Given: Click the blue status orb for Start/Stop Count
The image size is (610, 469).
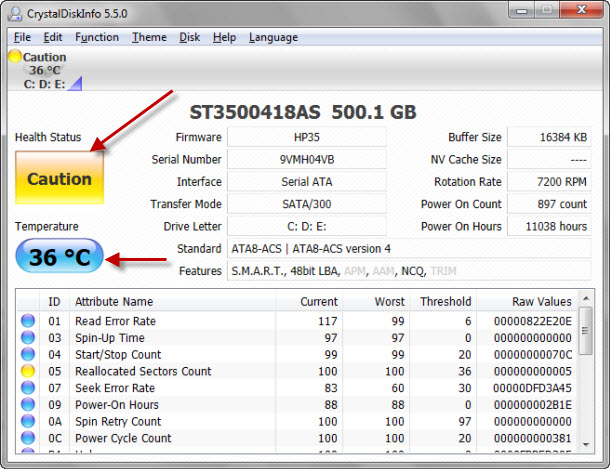Looking at the screenshot, I should [x=28, y=354].
